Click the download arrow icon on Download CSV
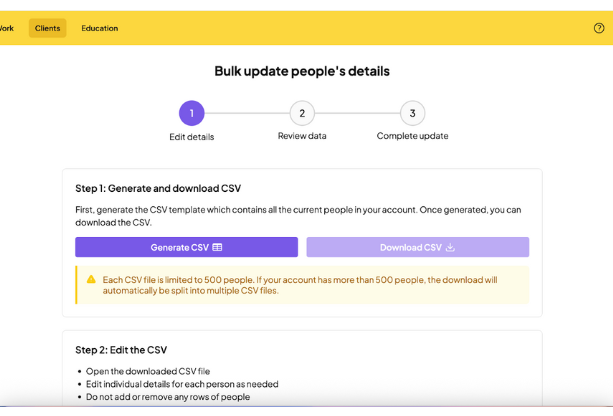Viewport: 613px width, 416px height. pyautogui.click(x=450, y=247)
